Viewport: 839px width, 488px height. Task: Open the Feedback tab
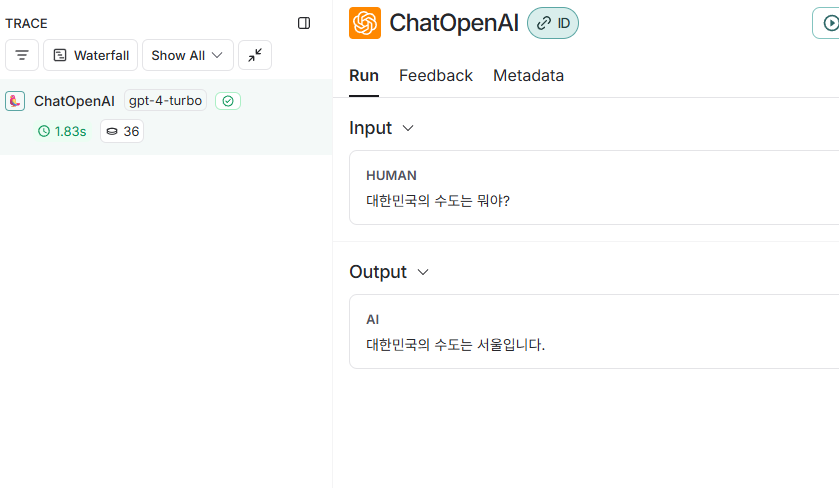436,76
